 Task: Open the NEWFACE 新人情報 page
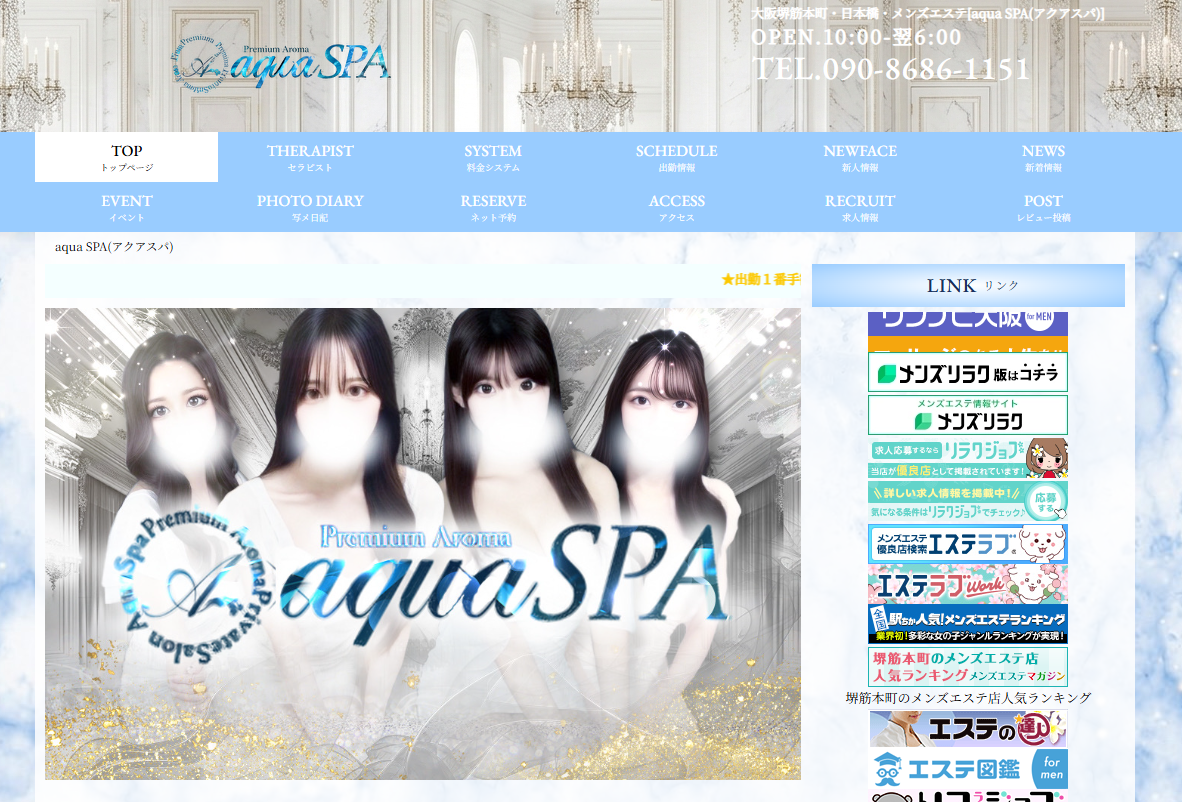(x=860, y=158)
